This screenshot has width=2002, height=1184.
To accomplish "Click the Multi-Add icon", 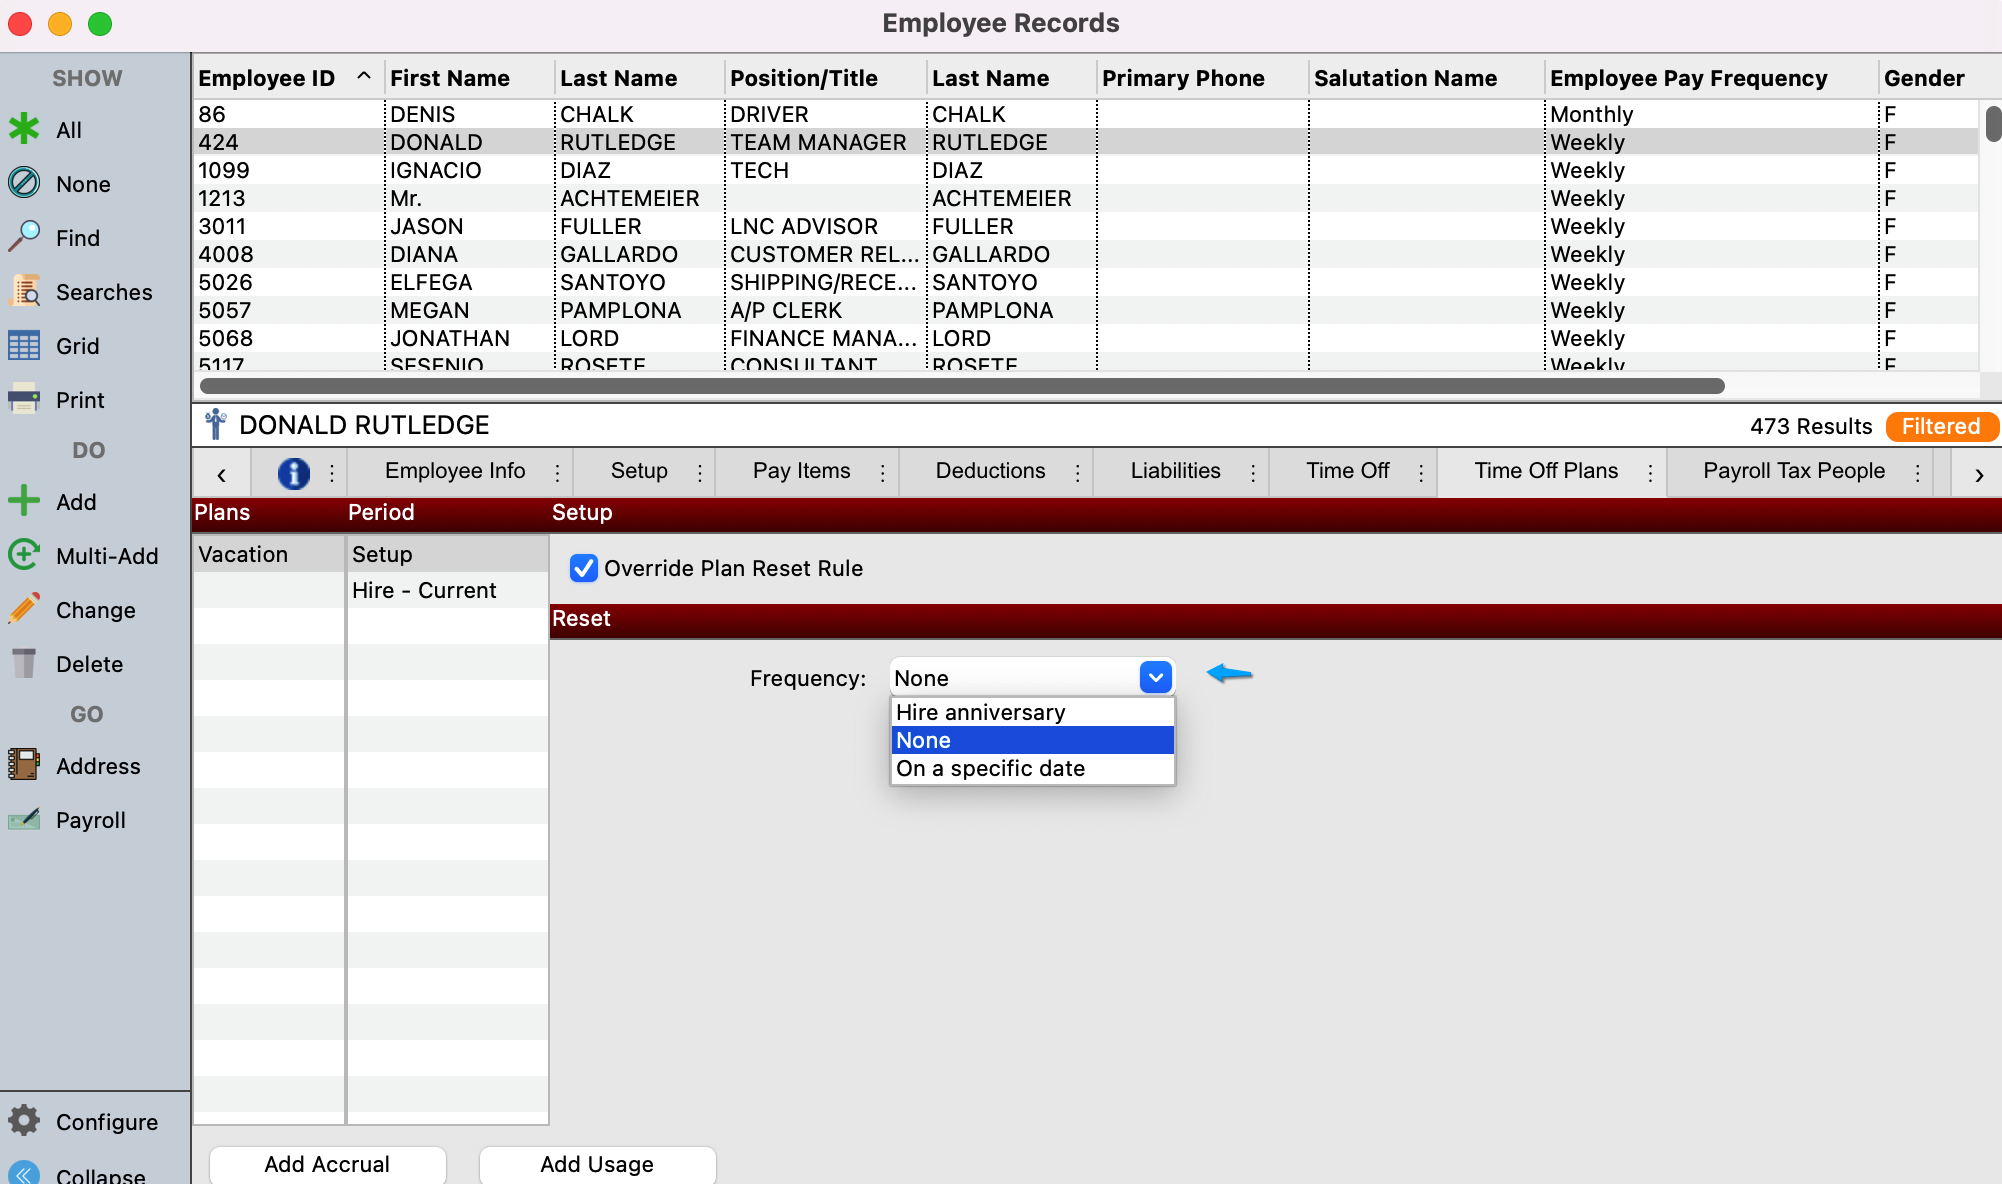I will 24,555.
